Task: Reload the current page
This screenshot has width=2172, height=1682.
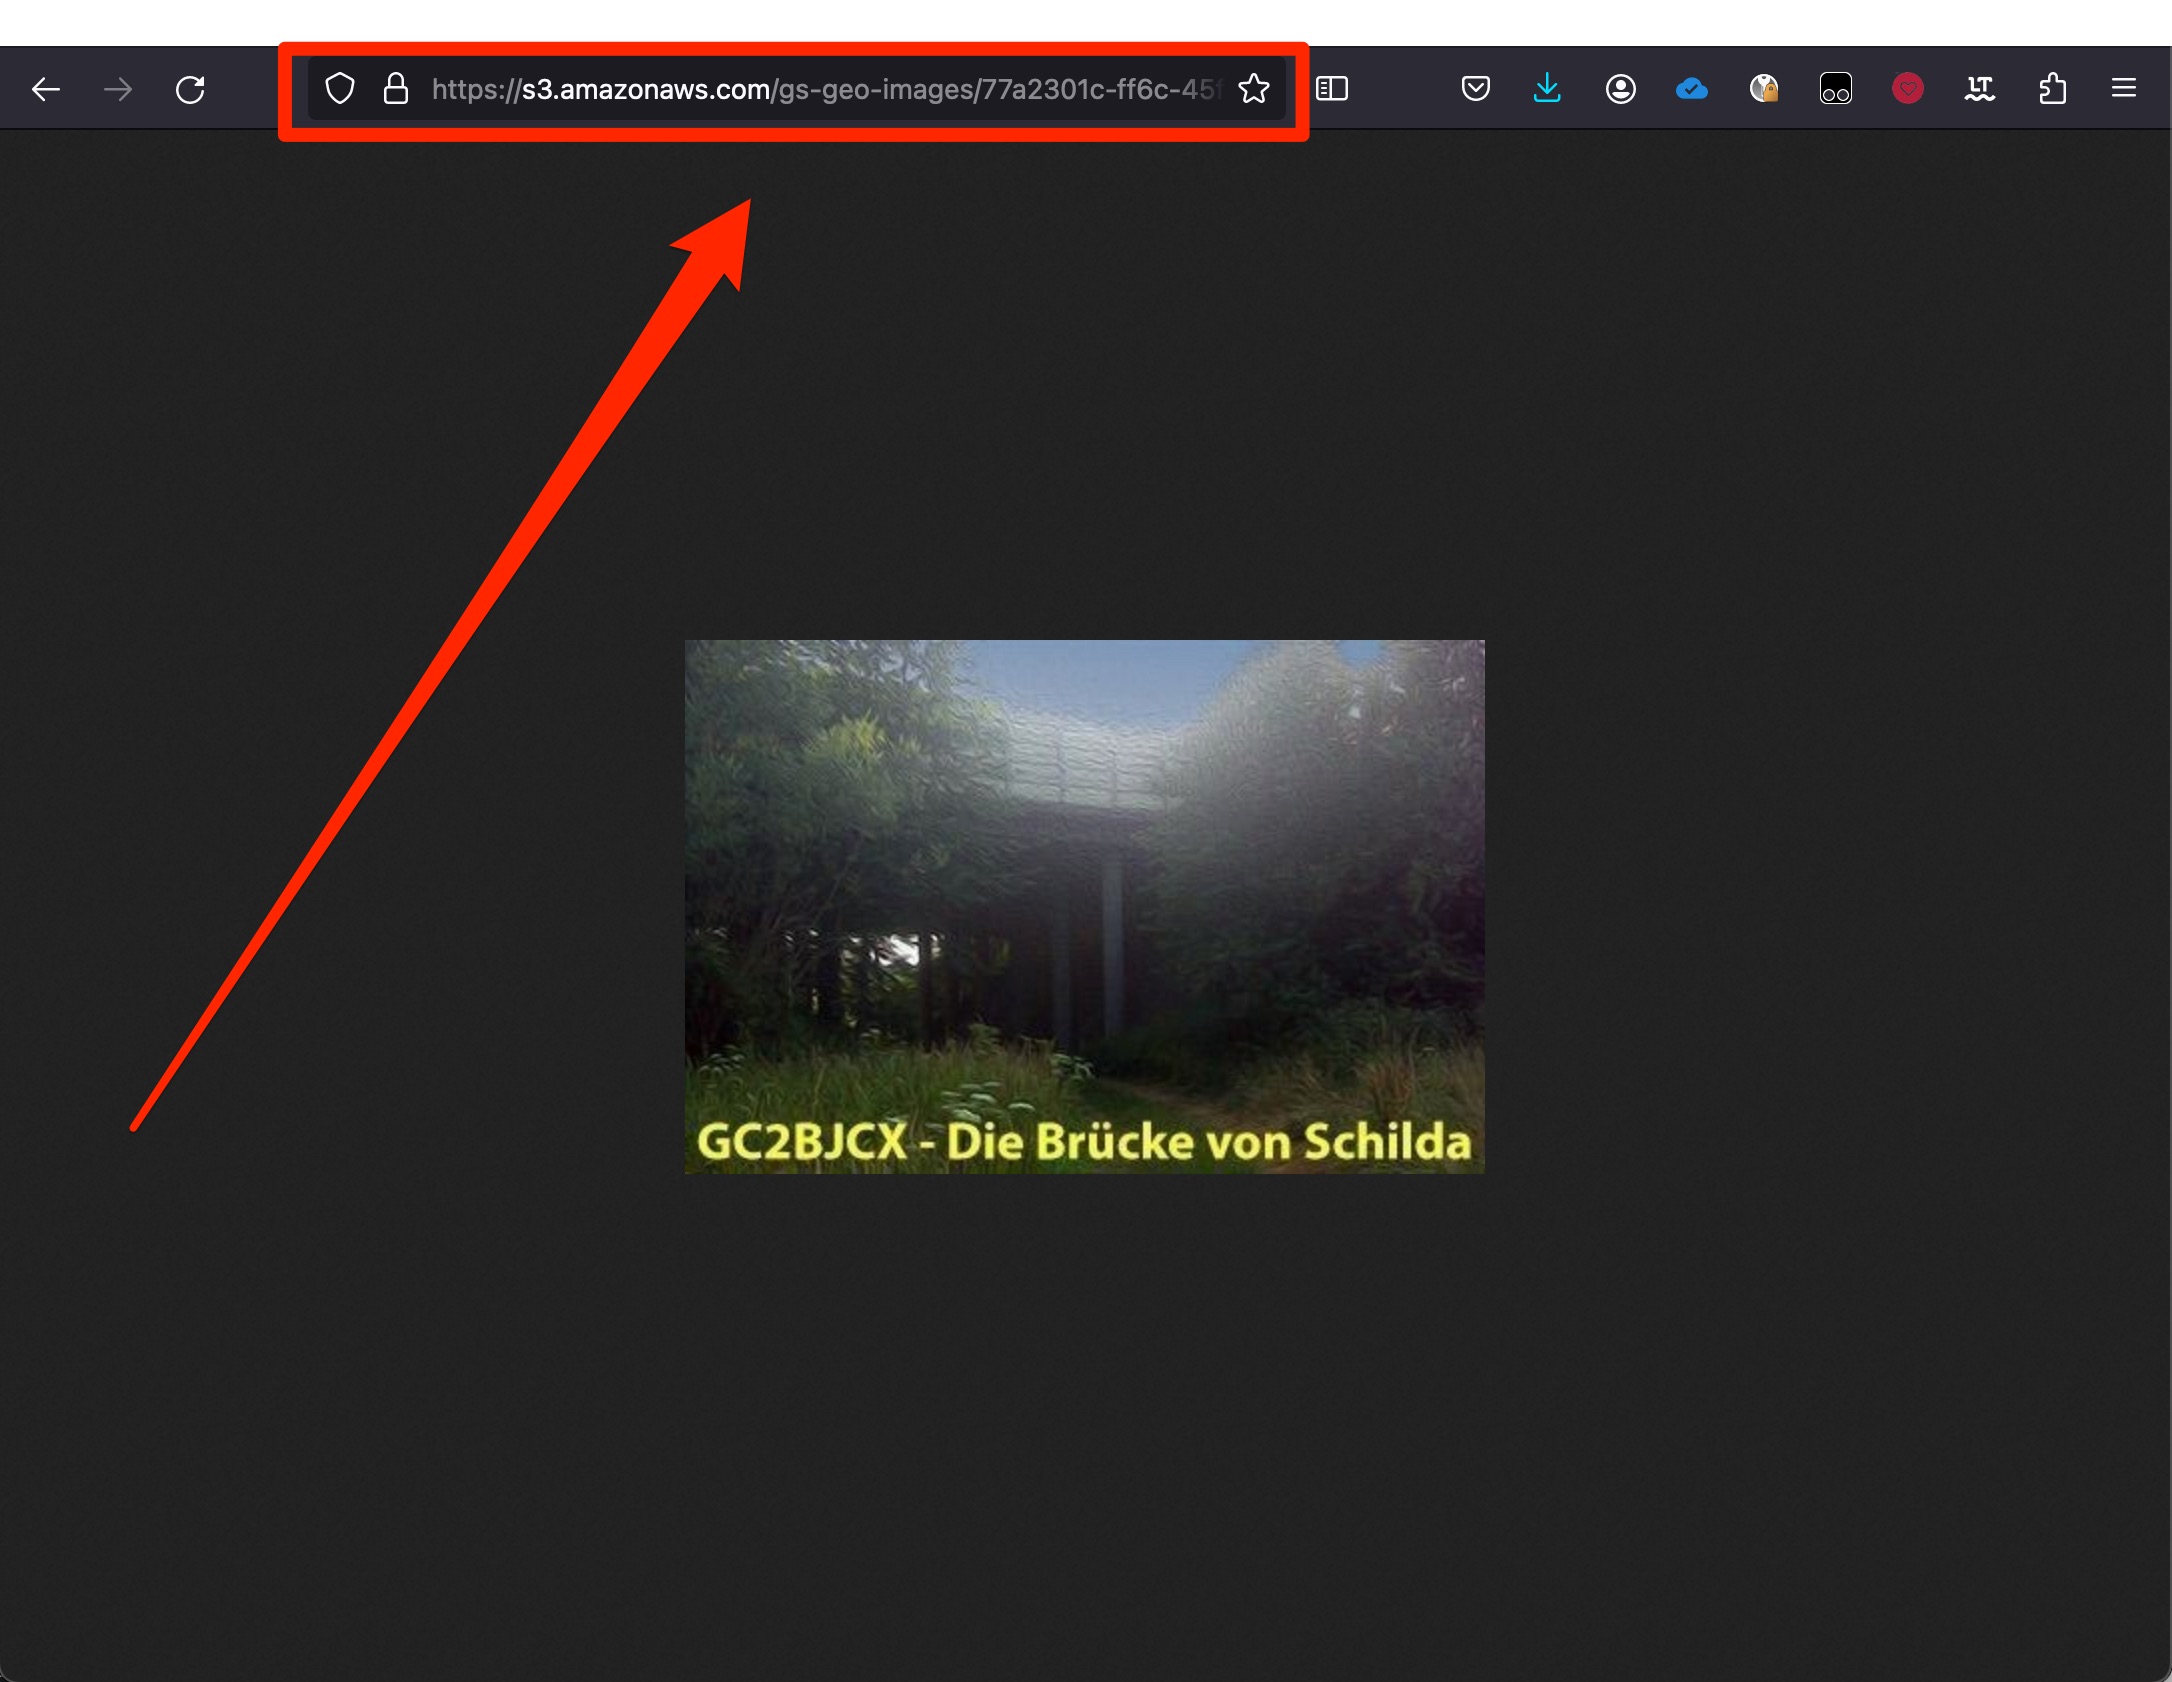Action: (190, 89)
